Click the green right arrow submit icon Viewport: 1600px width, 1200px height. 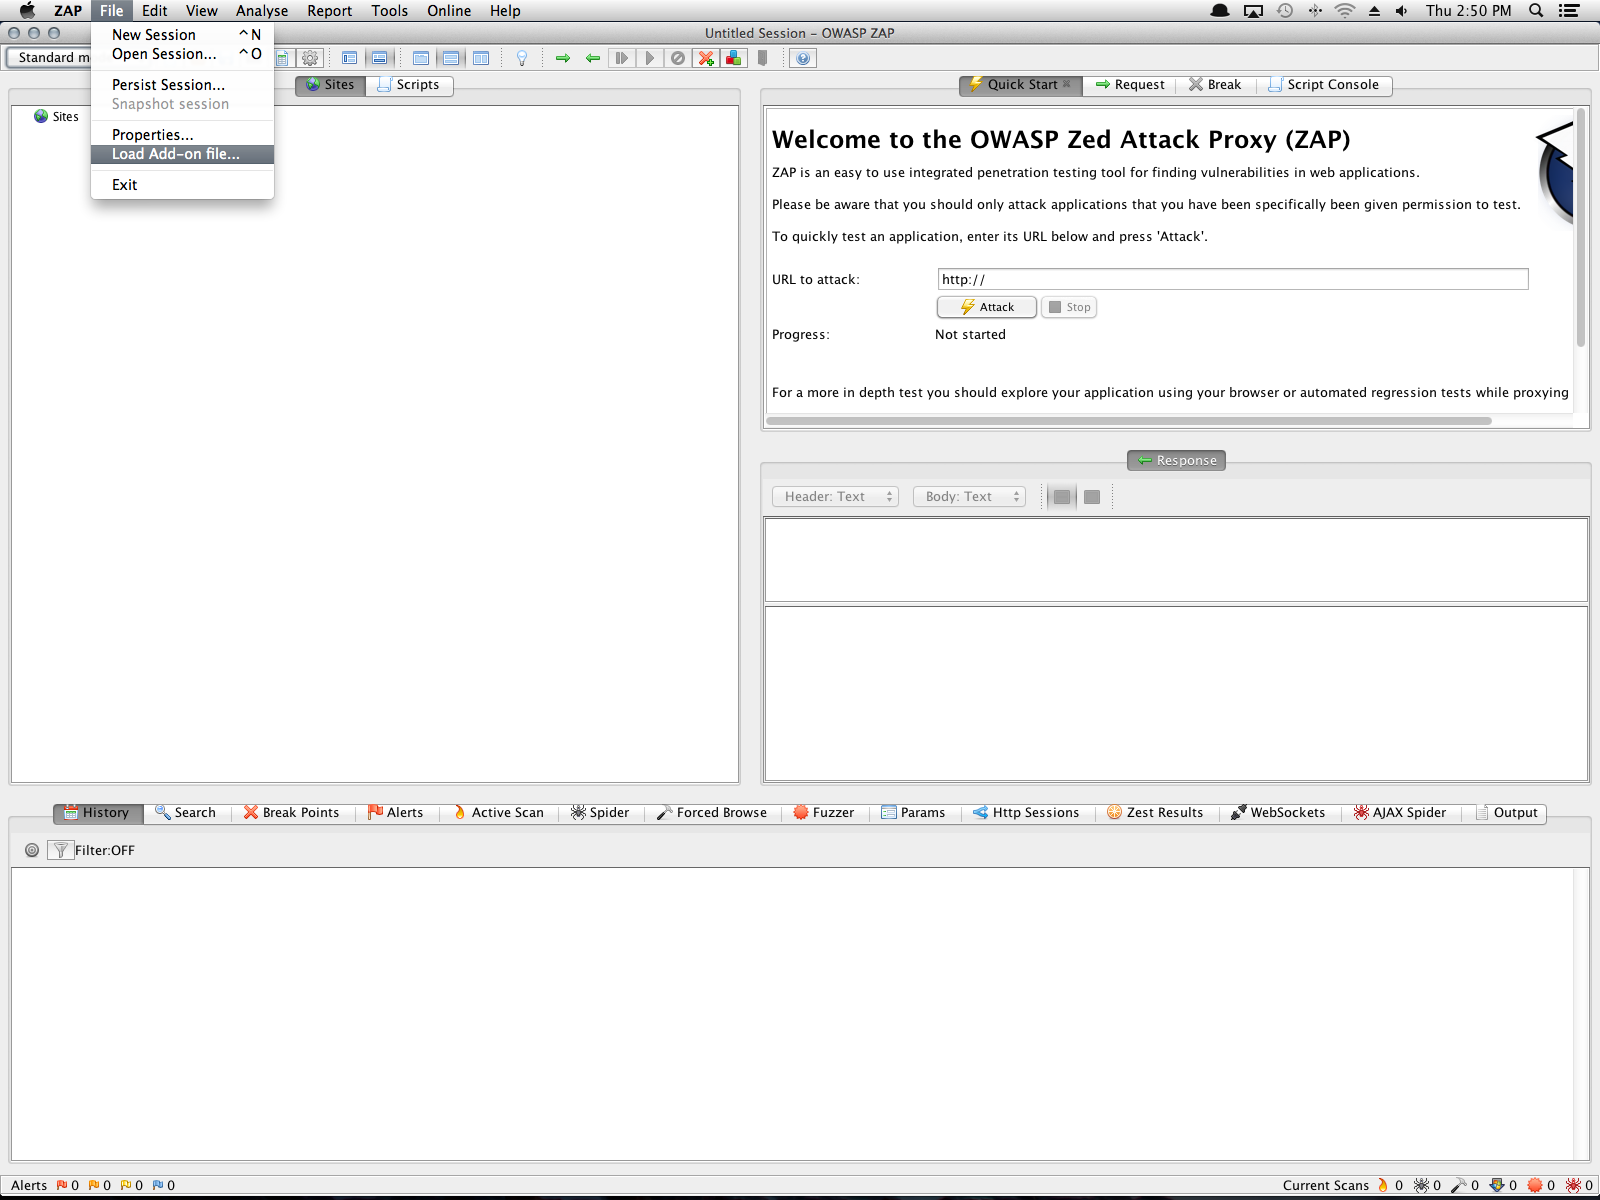click(x=563, y=58)
